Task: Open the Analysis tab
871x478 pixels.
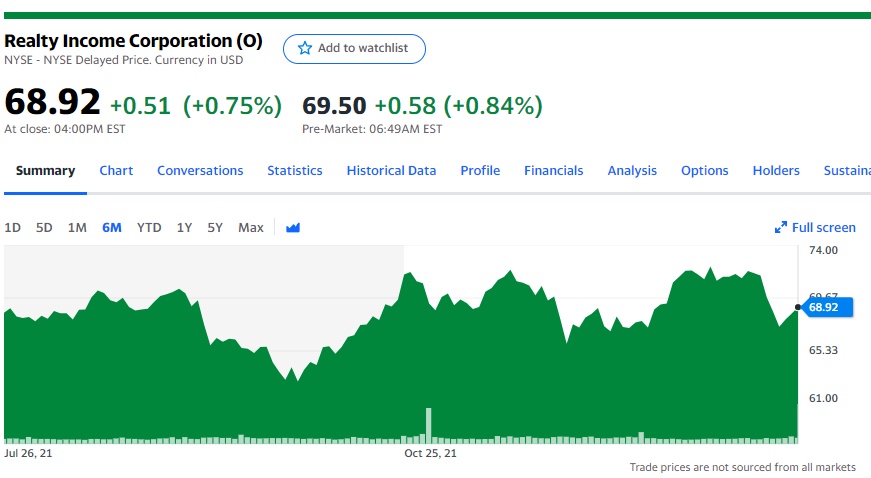Action: coord(632,170)
